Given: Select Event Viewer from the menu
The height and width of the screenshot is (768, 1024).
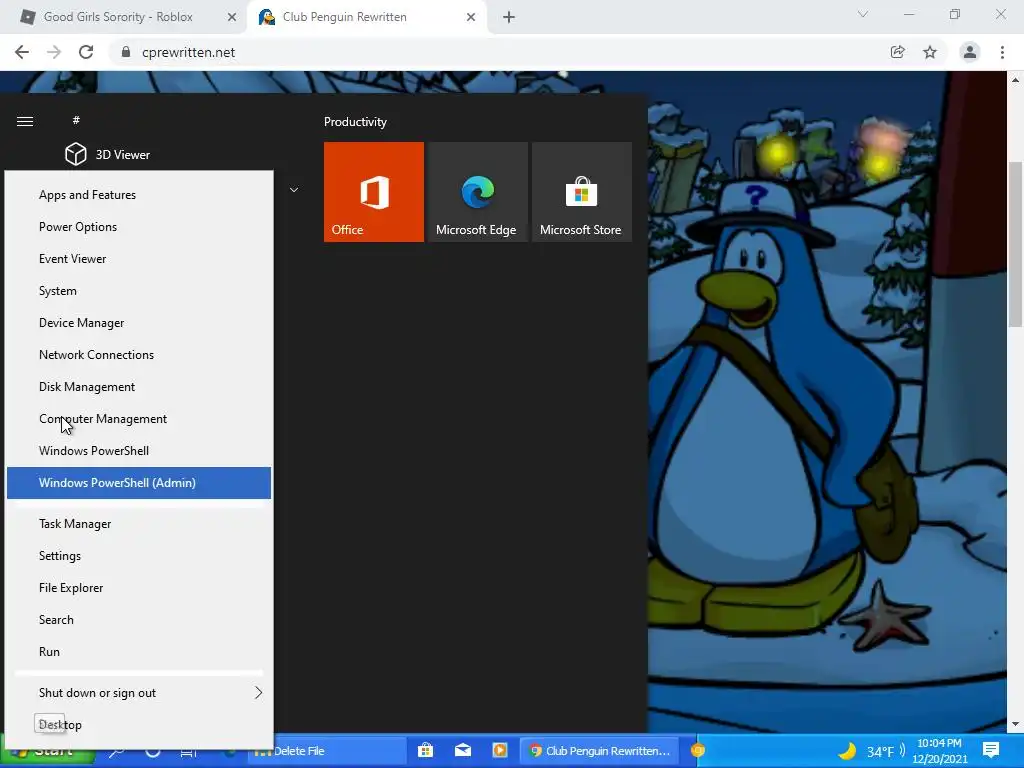Looking at the screenshot, I should pos(138,259).
